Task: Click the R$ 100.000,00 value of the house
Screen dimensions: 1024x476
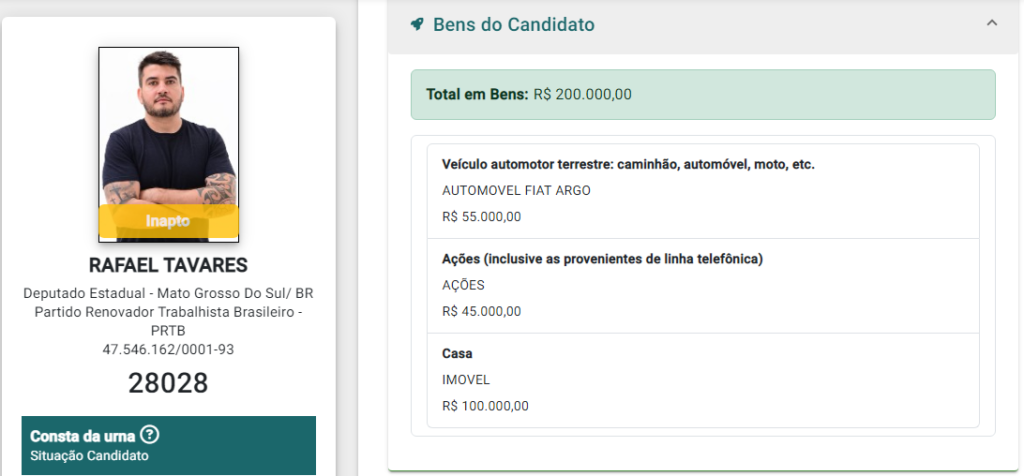Action: coord(485,406)
